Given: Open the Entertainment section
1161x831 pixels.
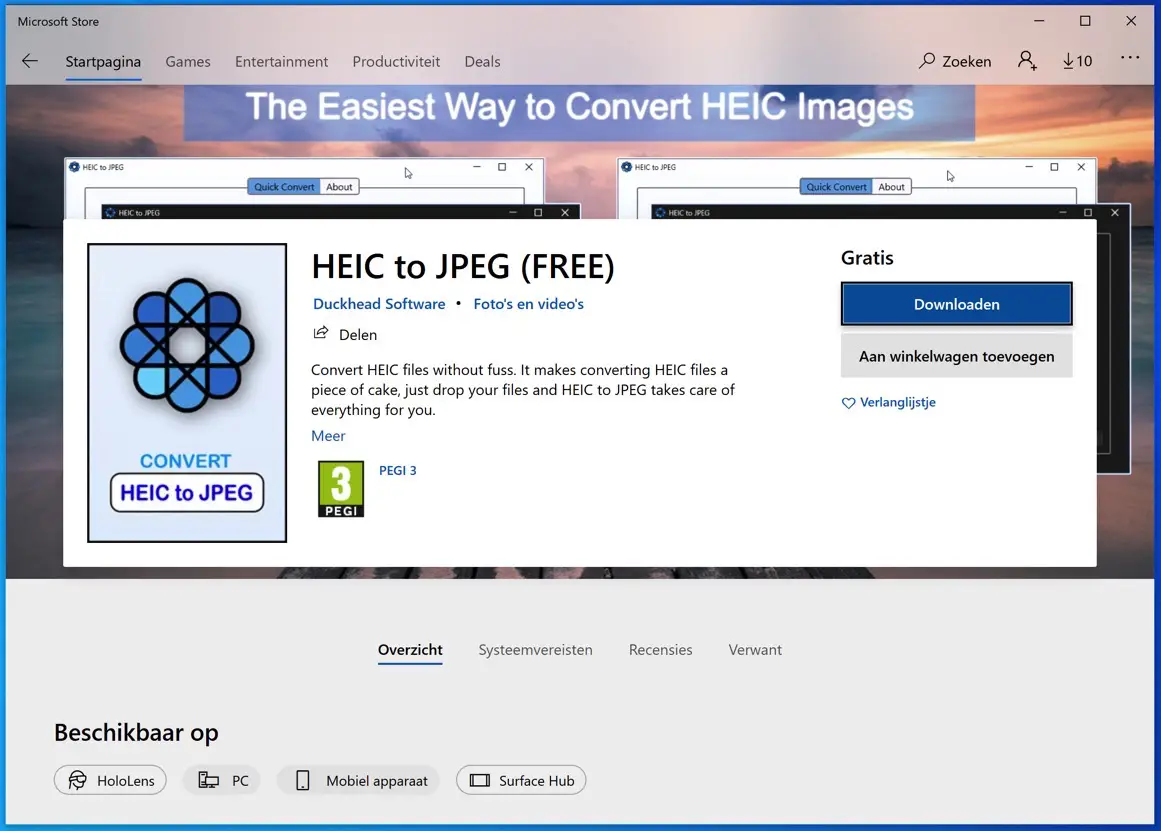Looking at the screenshot, I should pyautogui.click(x=281, y=61).
